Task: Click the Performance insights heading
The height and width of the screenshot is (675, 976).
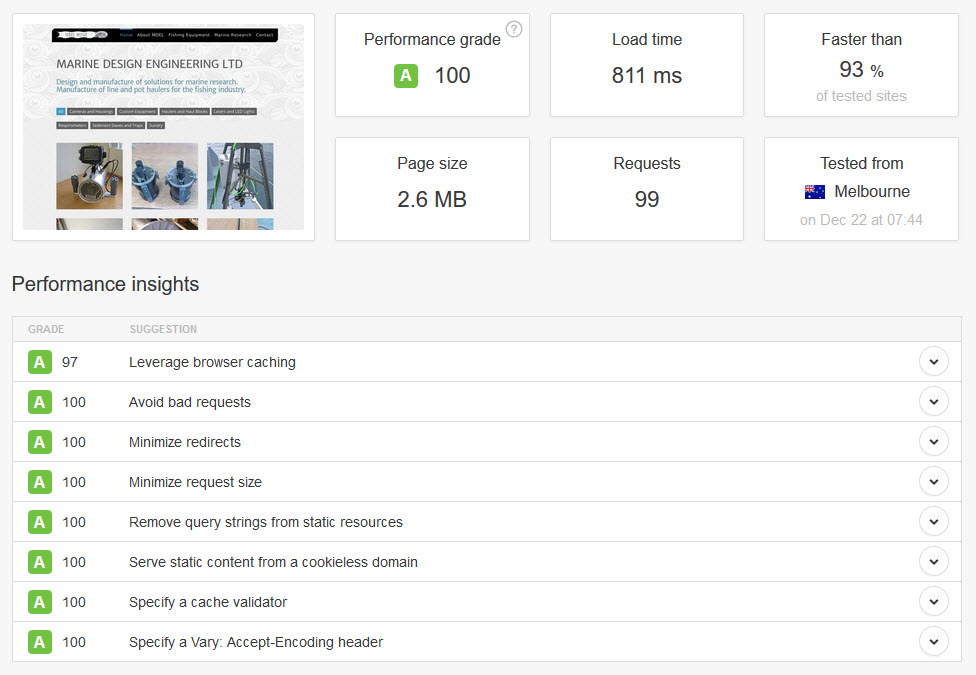Action: 105,285
